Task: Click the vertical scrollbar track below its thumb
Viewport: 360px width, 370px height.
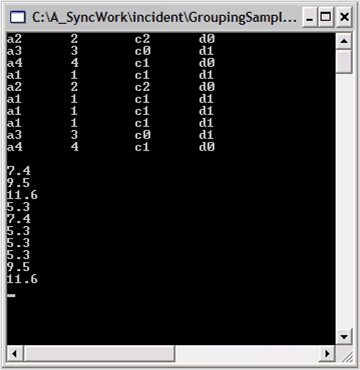Action: [x=344, y=201]
